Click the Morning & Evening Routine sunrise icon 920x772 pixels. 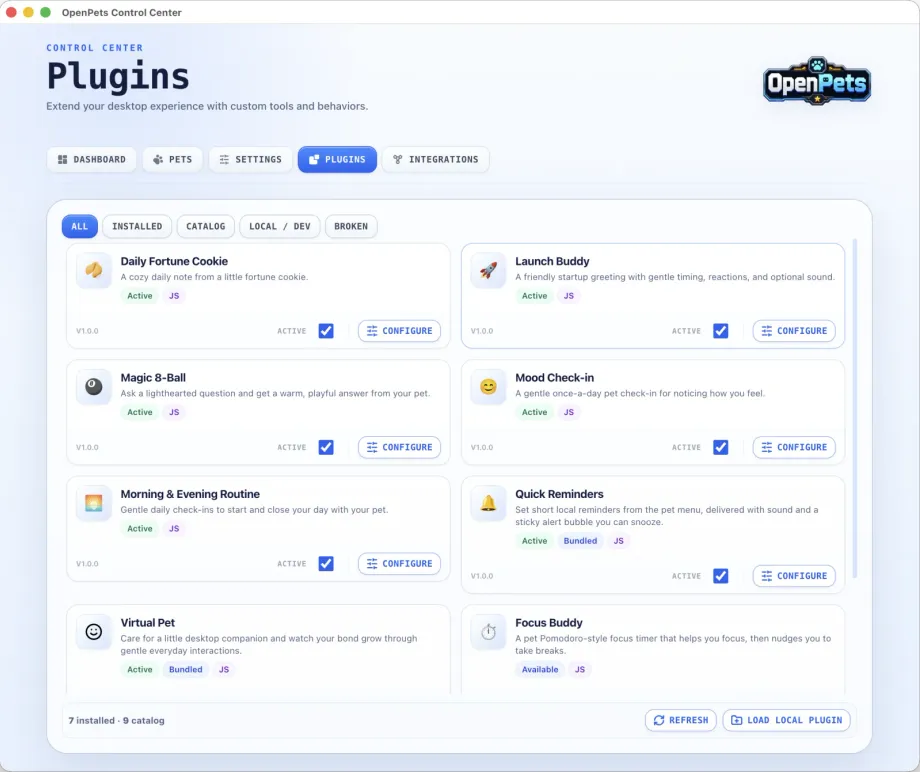pyautogui.click(x=94, y=503)
